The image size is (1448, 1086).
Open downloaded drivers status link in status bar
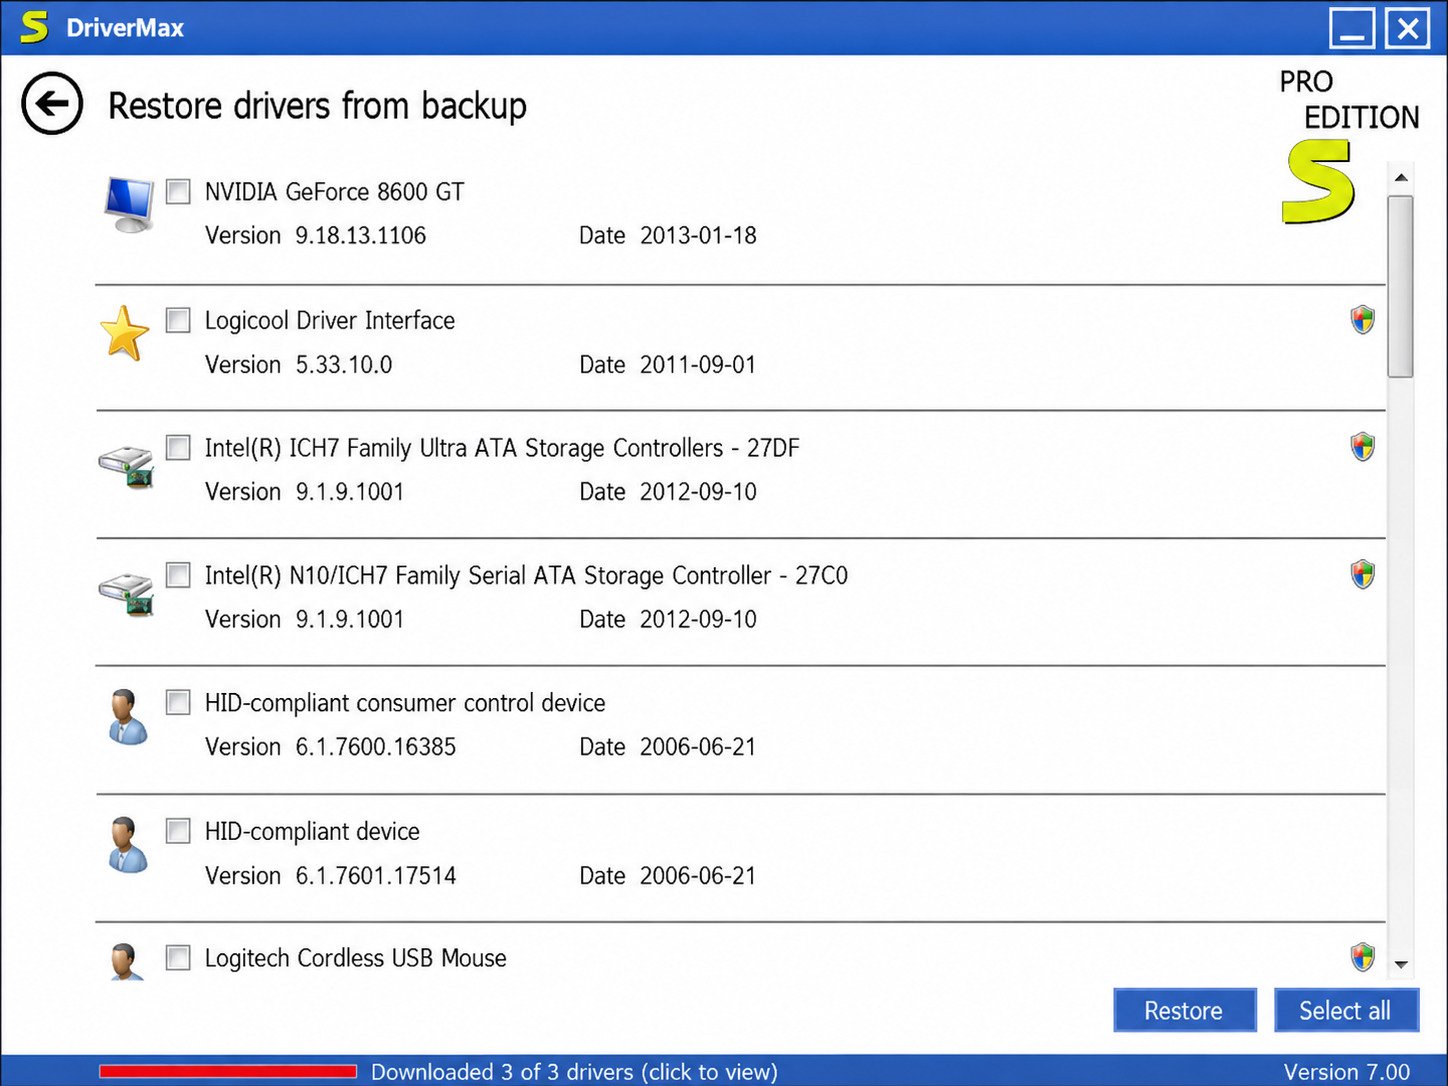(x=574, y=1072)
